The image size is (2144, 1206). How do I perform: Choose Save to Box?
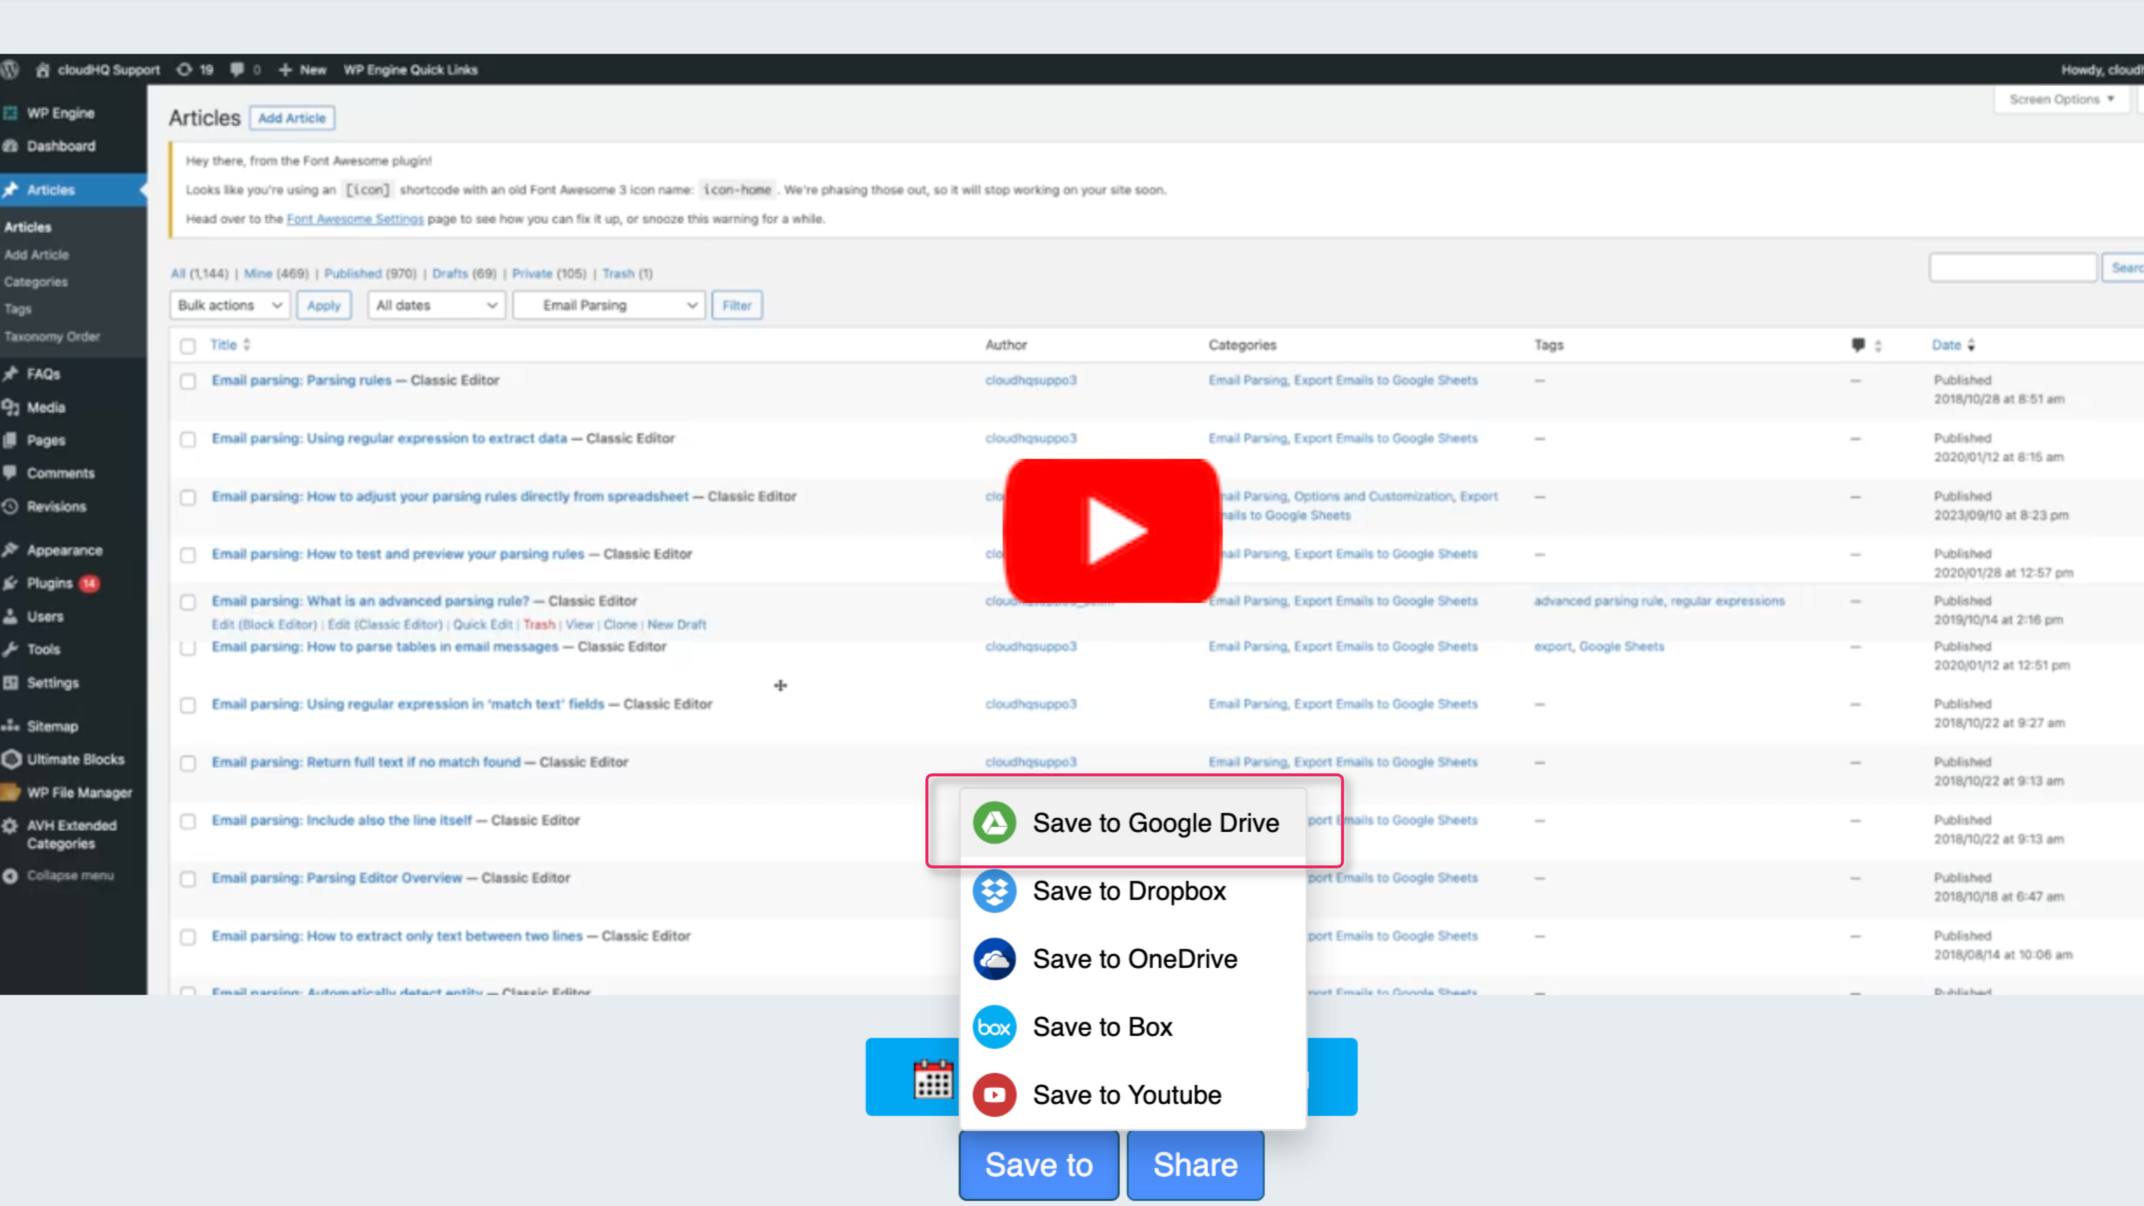click(x=1133, y=1027)
